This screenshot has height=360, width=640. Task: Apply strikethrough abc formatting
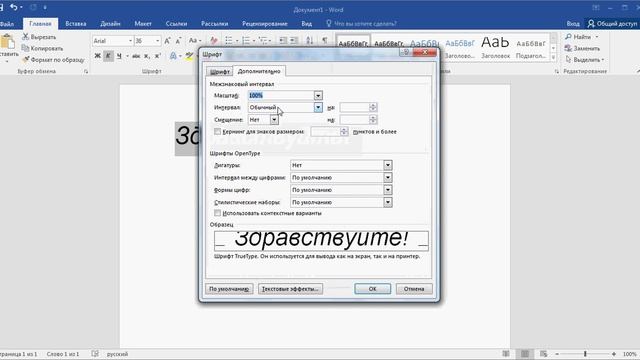(136, 56)
